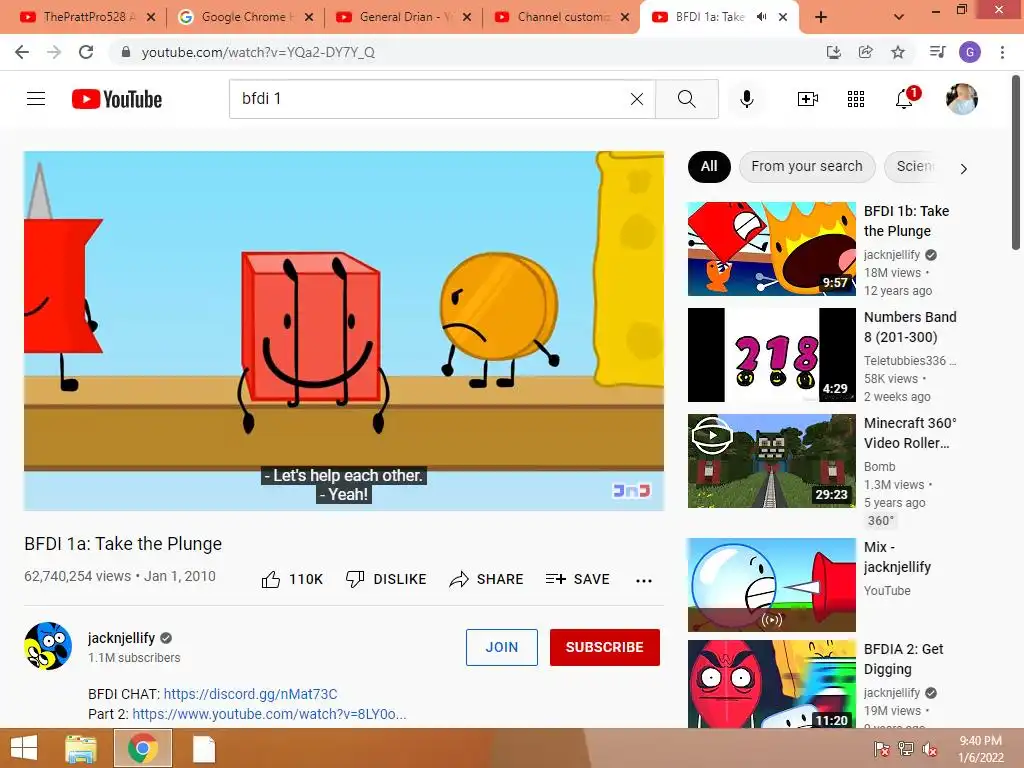
Task: Close the General Drian tab
Action: click(x=467, y=17)
